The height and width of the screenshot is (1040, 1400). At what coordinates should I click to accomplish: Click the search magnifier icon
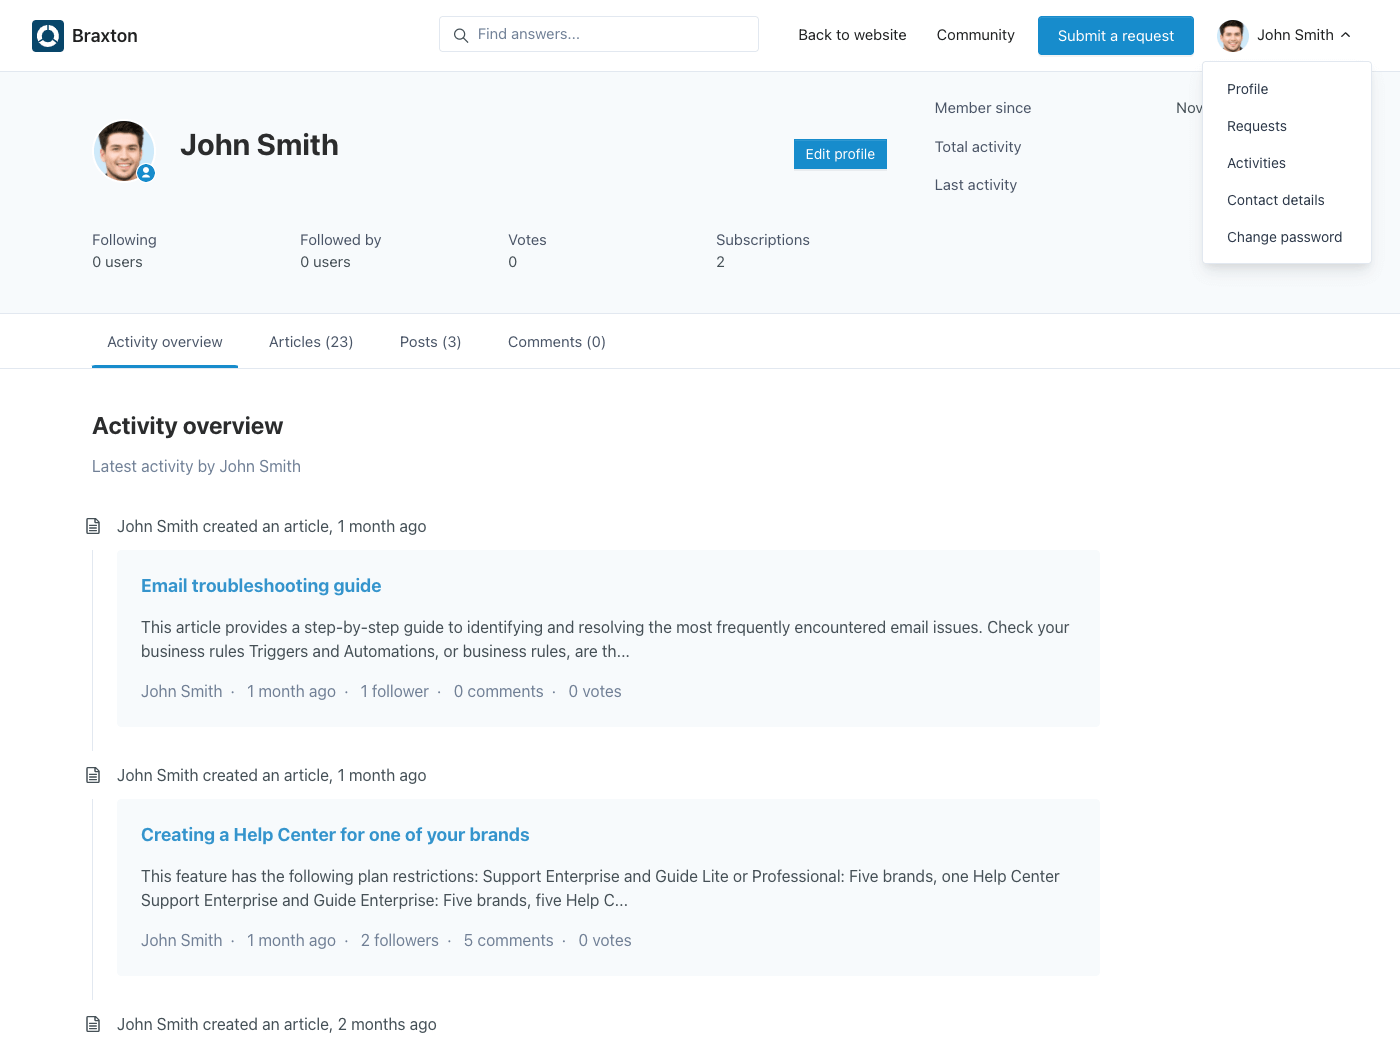point(461,35)
